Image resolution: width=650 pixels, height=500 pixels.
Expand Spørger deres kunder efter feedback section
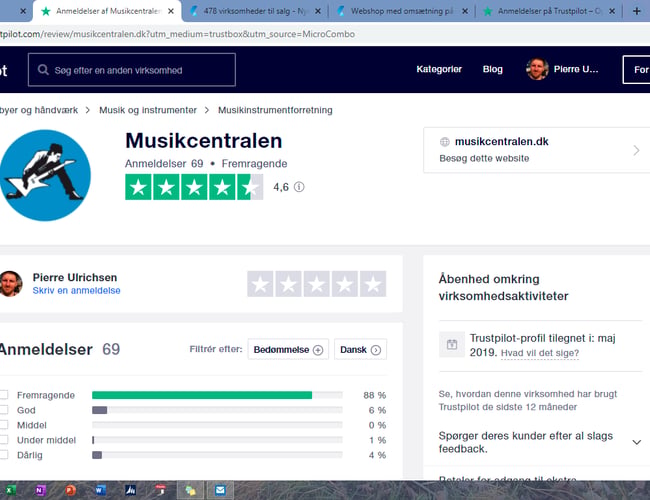(x=540, y=442)
